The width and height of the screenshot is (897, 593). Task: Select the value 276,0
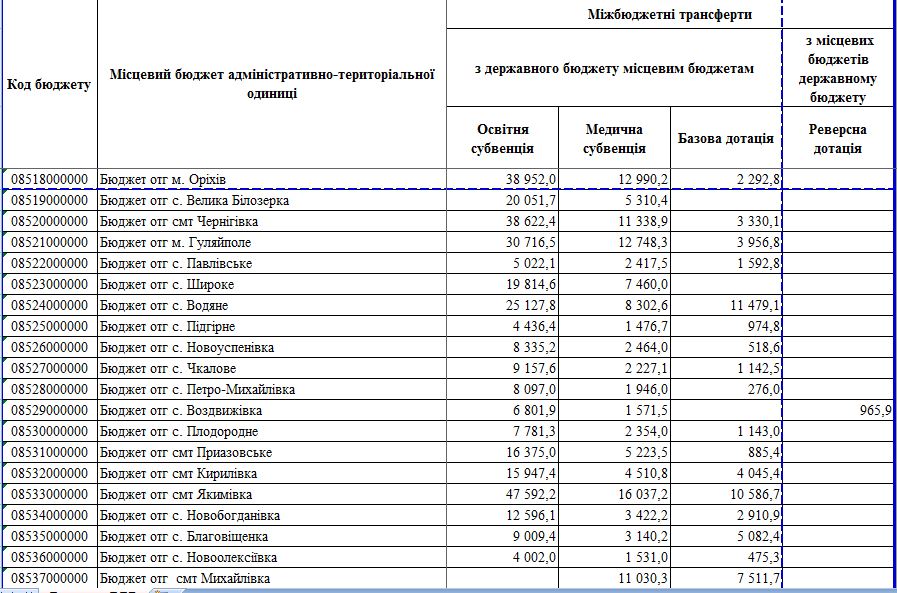726,389
